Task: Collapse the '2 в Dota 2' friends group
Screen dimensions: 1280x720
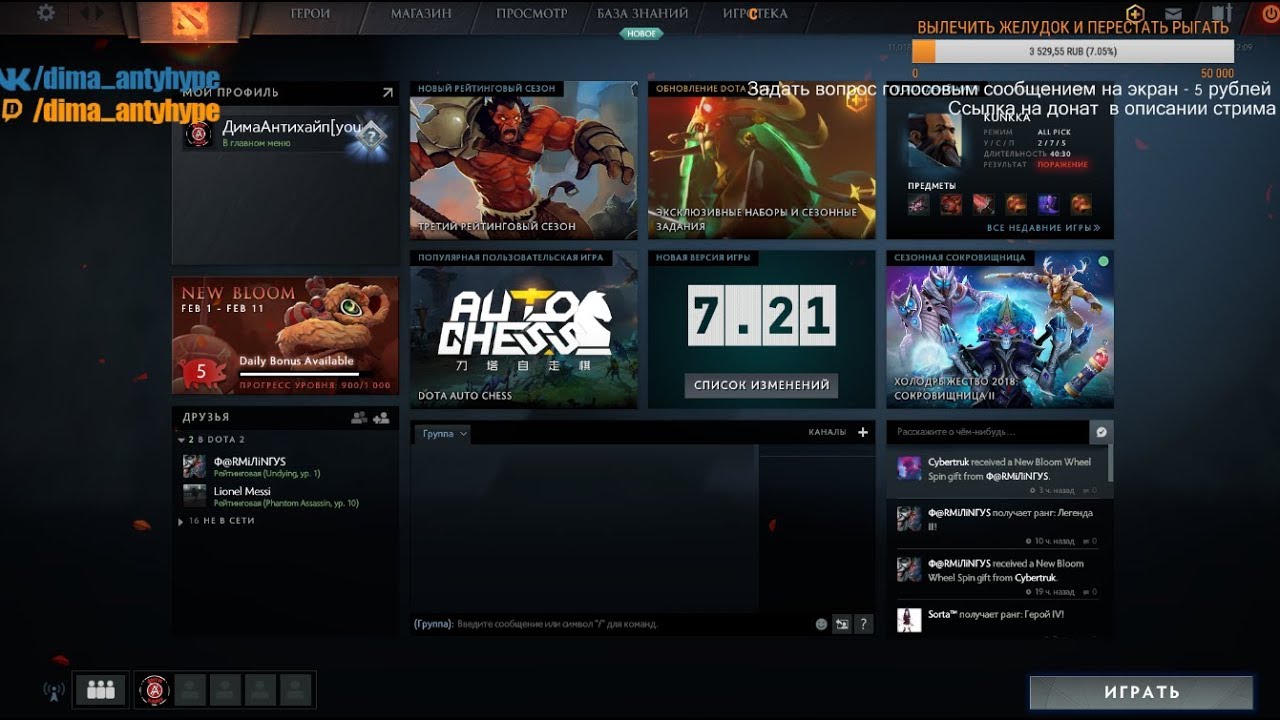Action: tap(180, 440)
